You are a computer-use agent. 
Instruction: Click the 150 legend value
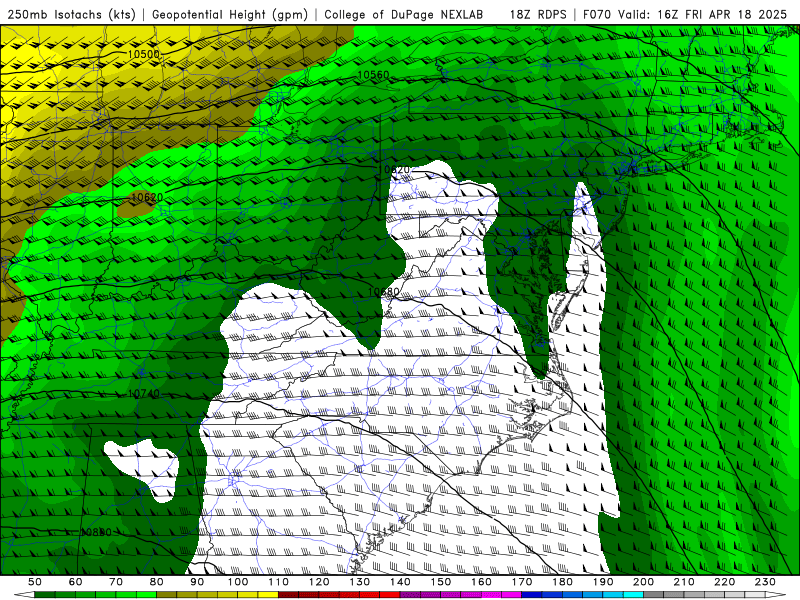coord(441,582)
